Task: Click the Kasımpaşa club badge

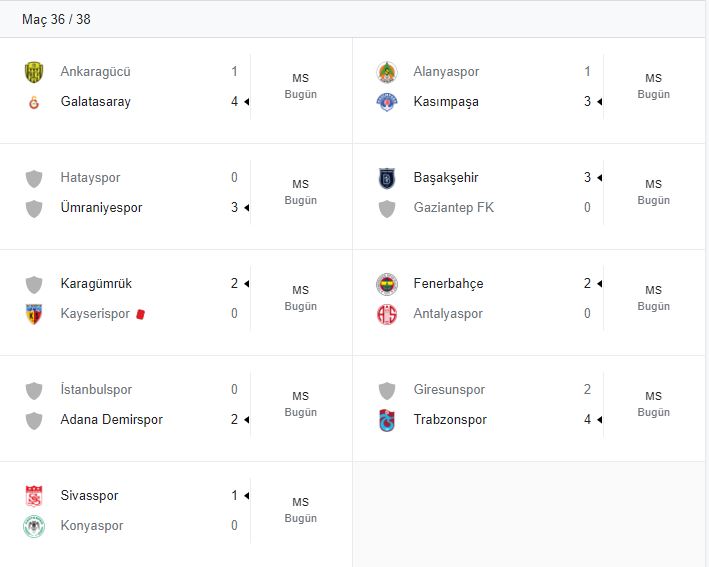Action: click(x=387, y=102)
